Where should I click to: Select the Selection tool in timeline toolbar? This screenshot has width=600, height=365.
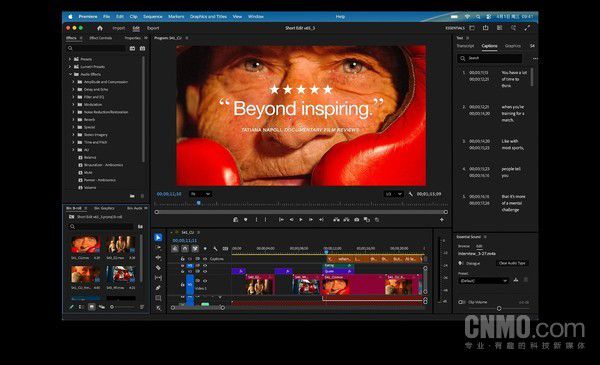tap(158, 238)
